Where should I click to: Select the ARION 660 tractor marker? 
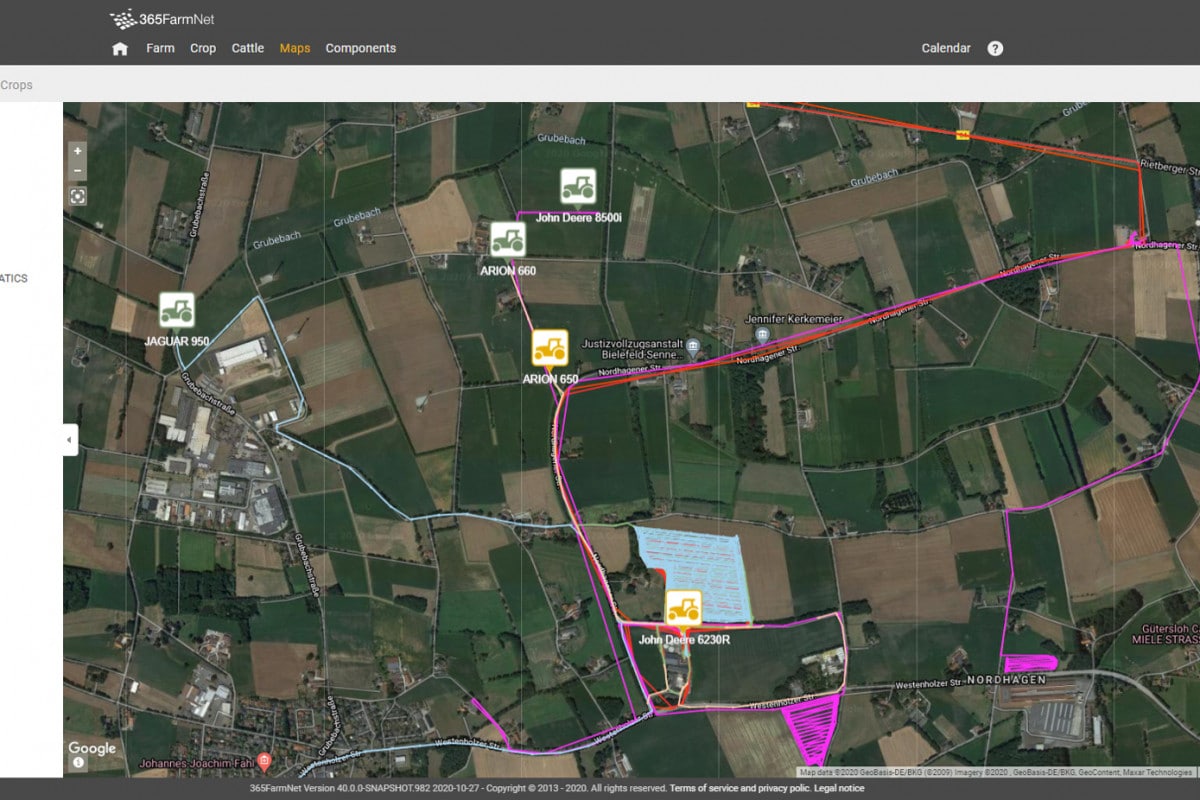508,240
